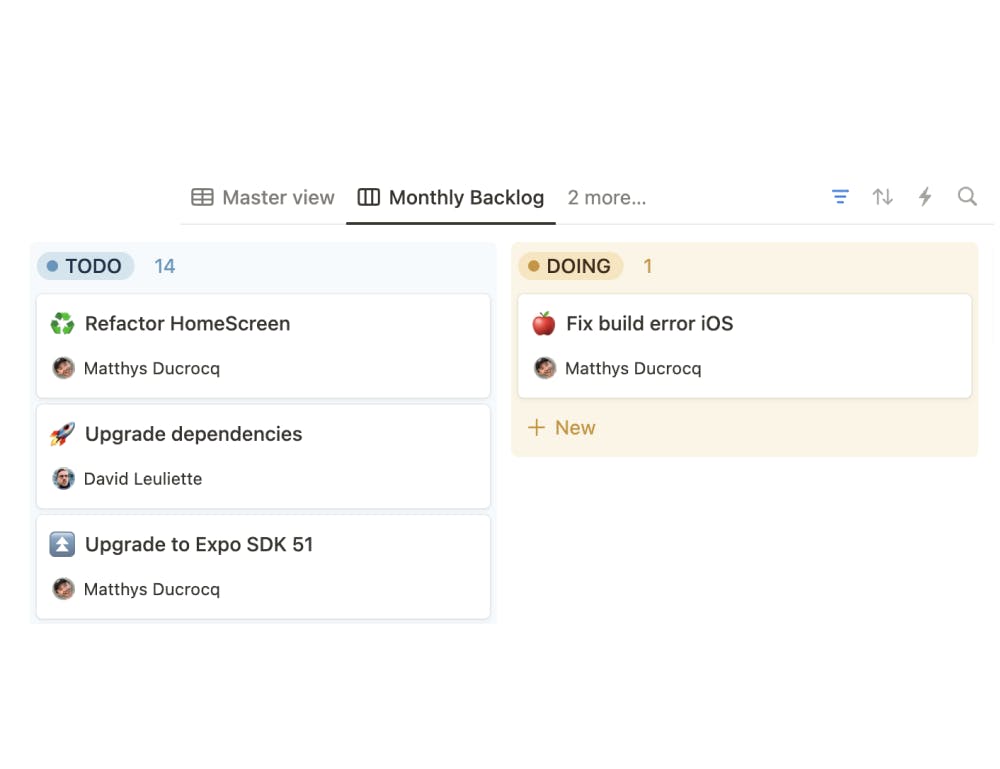Open automations lightning bolt icon
The width and height of the screenshot is (1000, 769).
click(x=925, y=197)
